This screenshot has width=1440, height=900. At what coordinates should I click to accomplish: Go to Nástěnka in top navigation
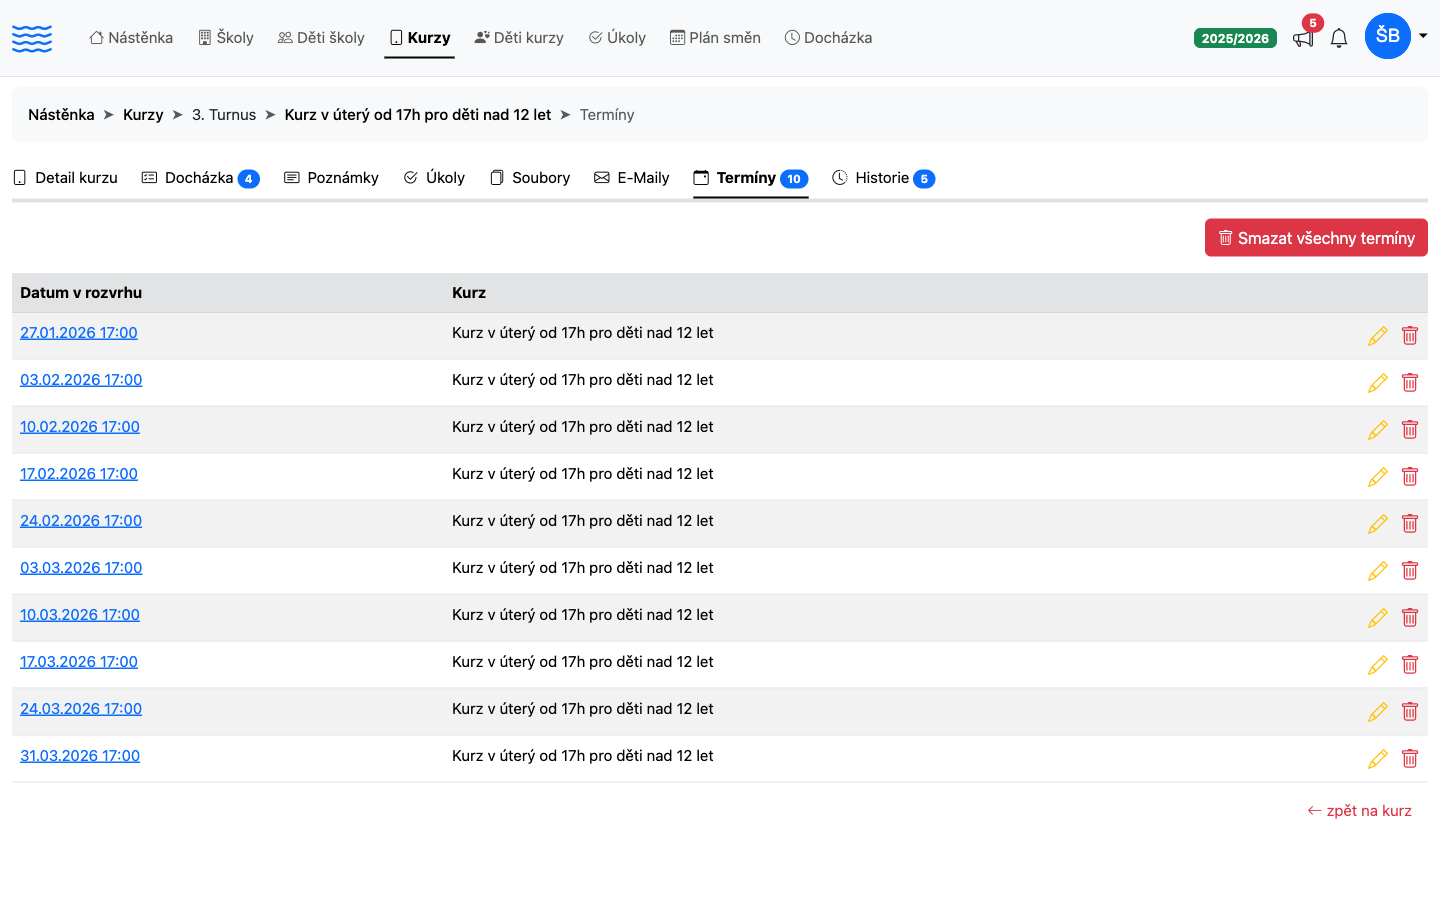[131, 38]
